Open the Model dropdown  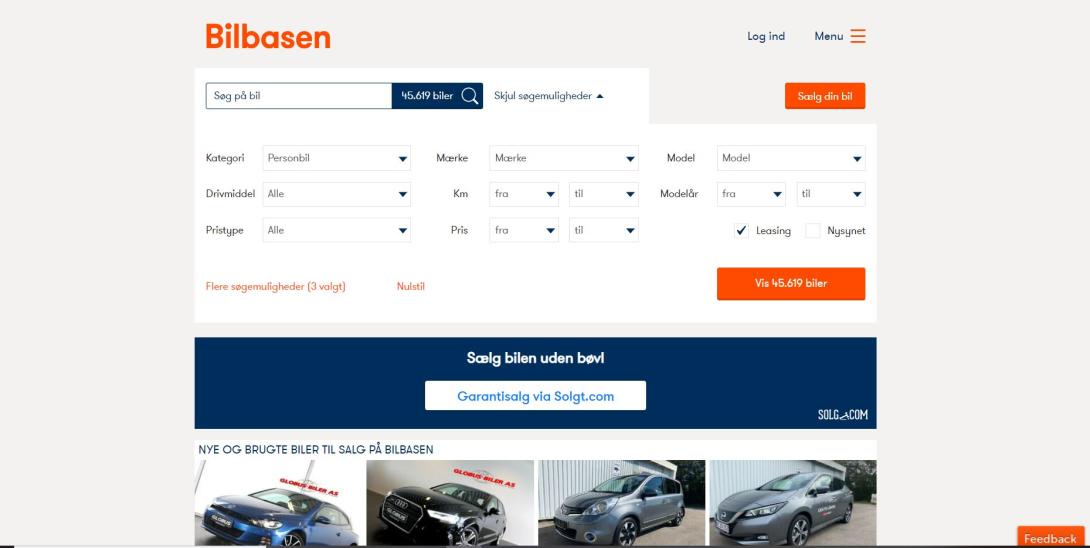791,158
